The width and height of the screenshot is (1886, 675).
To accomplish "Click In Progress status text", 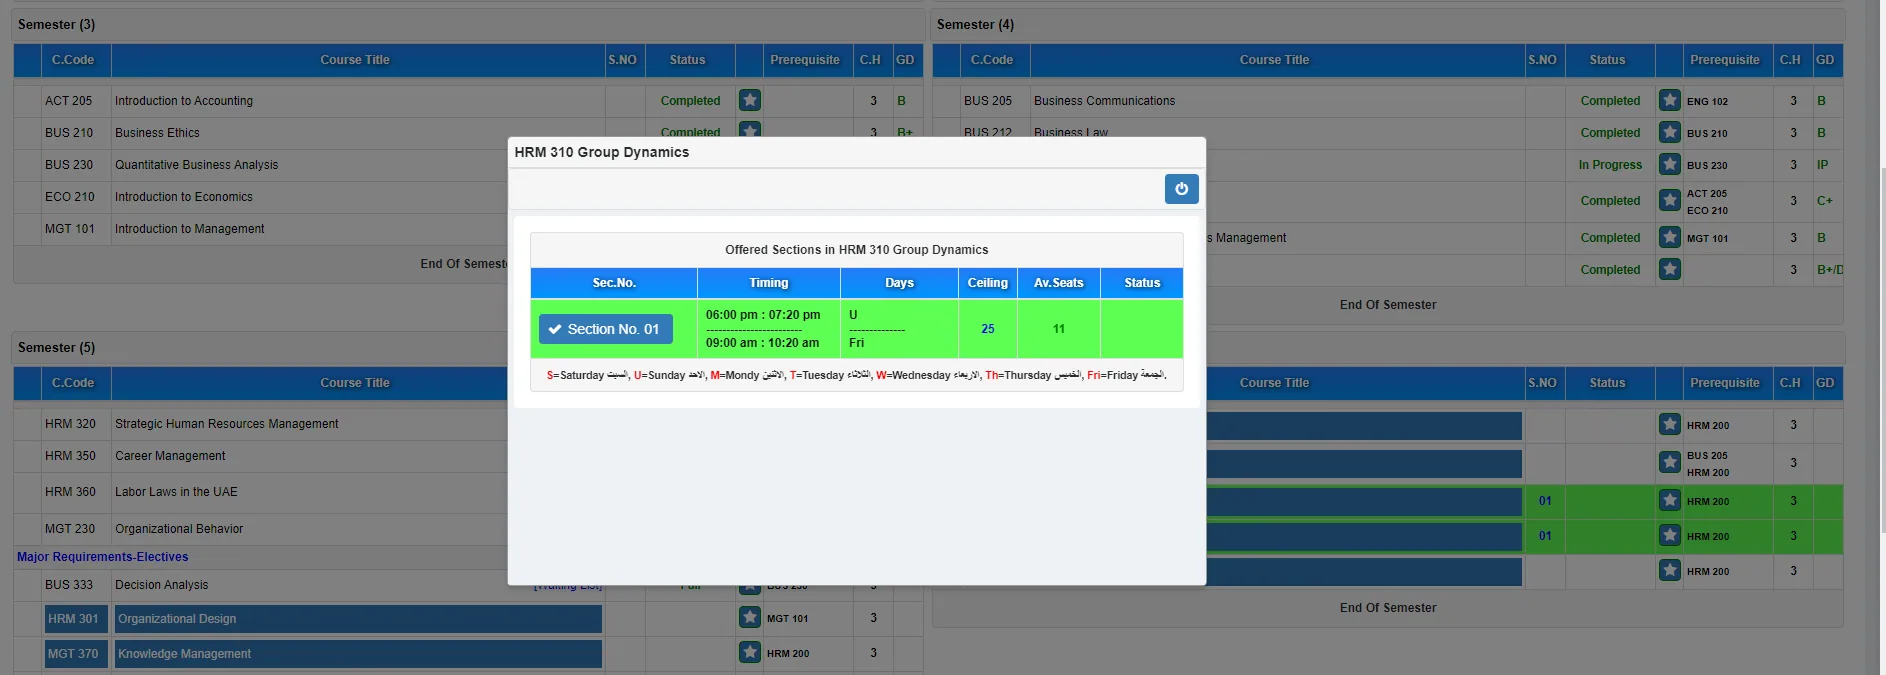I will 1610,165.
